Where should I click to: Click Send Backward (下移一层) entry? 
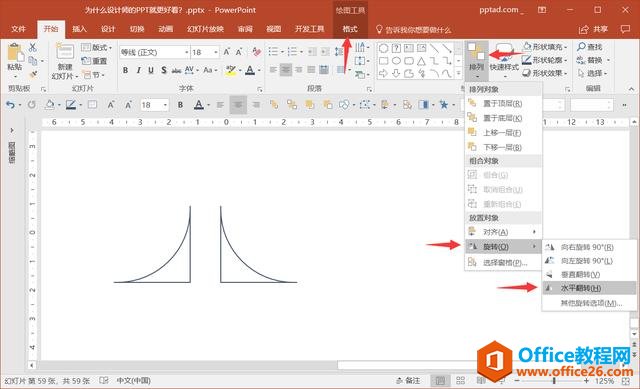503,147
